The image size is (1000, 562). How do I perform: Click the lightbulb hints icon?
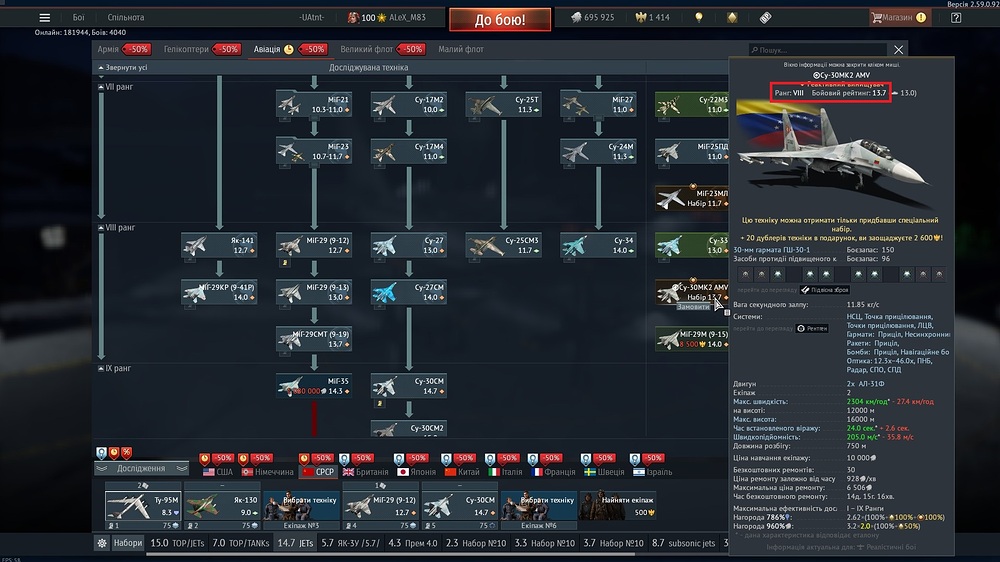pyautogui.click(x=699, y=18)
